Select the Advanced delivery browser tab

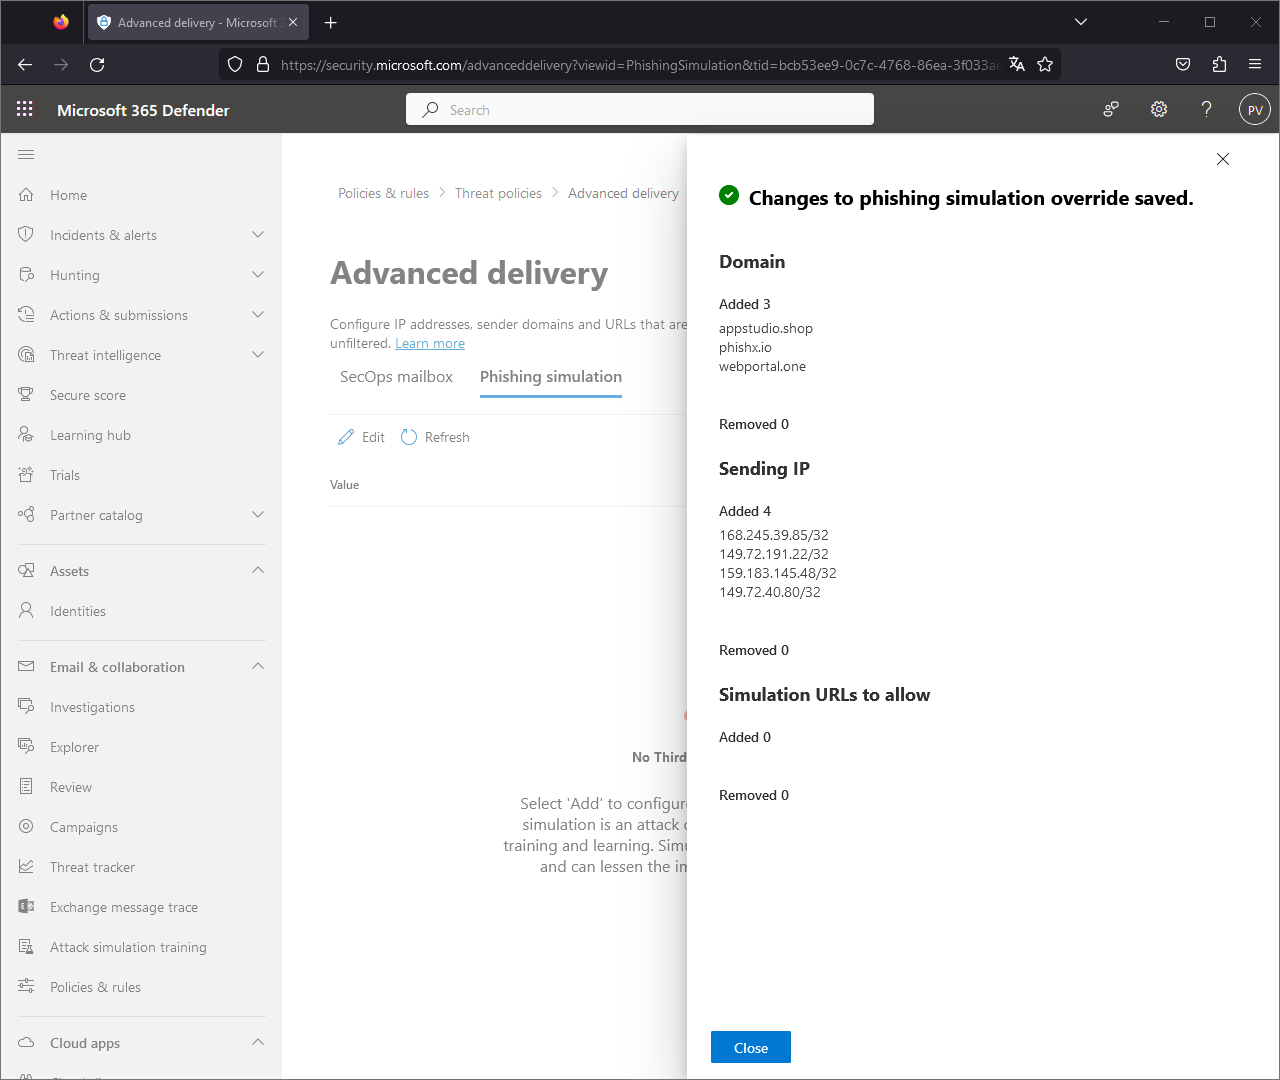198,22
